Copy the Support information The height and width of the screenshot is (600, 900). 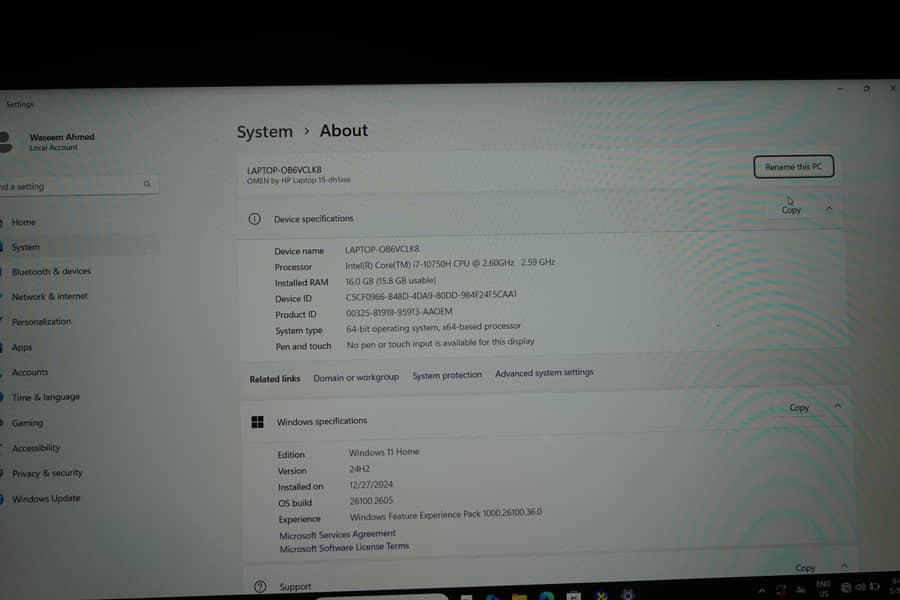click(805, 568)
